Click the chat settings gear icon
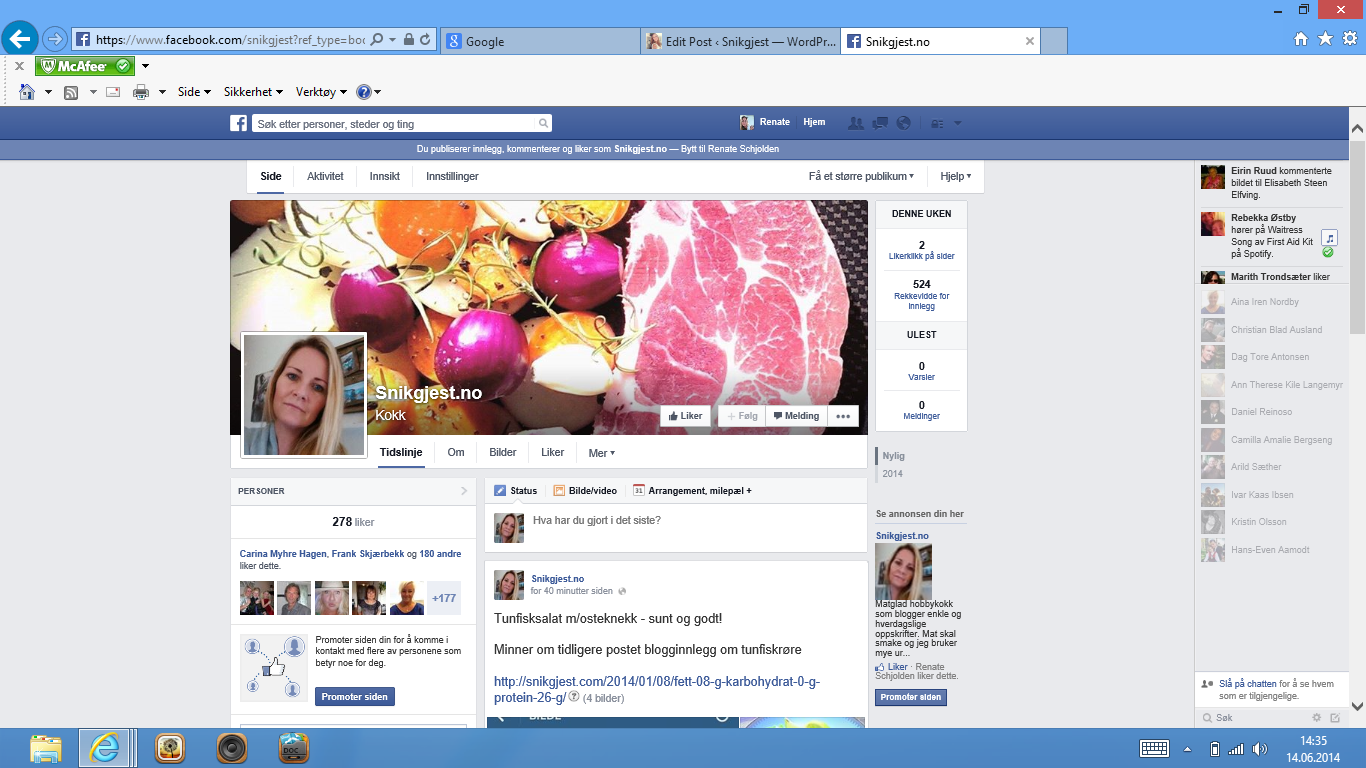The width and height of the screenshot is (1366, 768). [x=1317, y=718]
